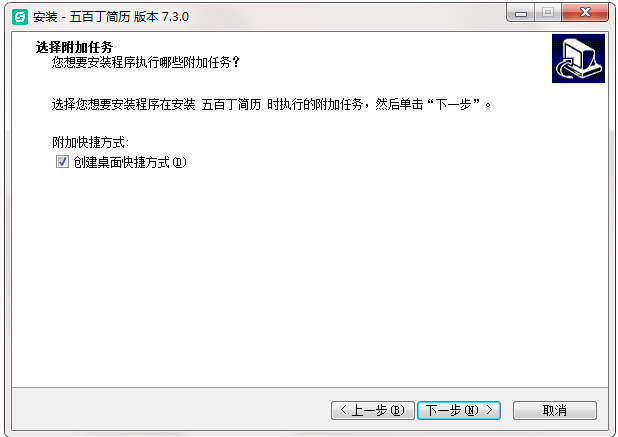Click the greyed-out maximize button

548,13
